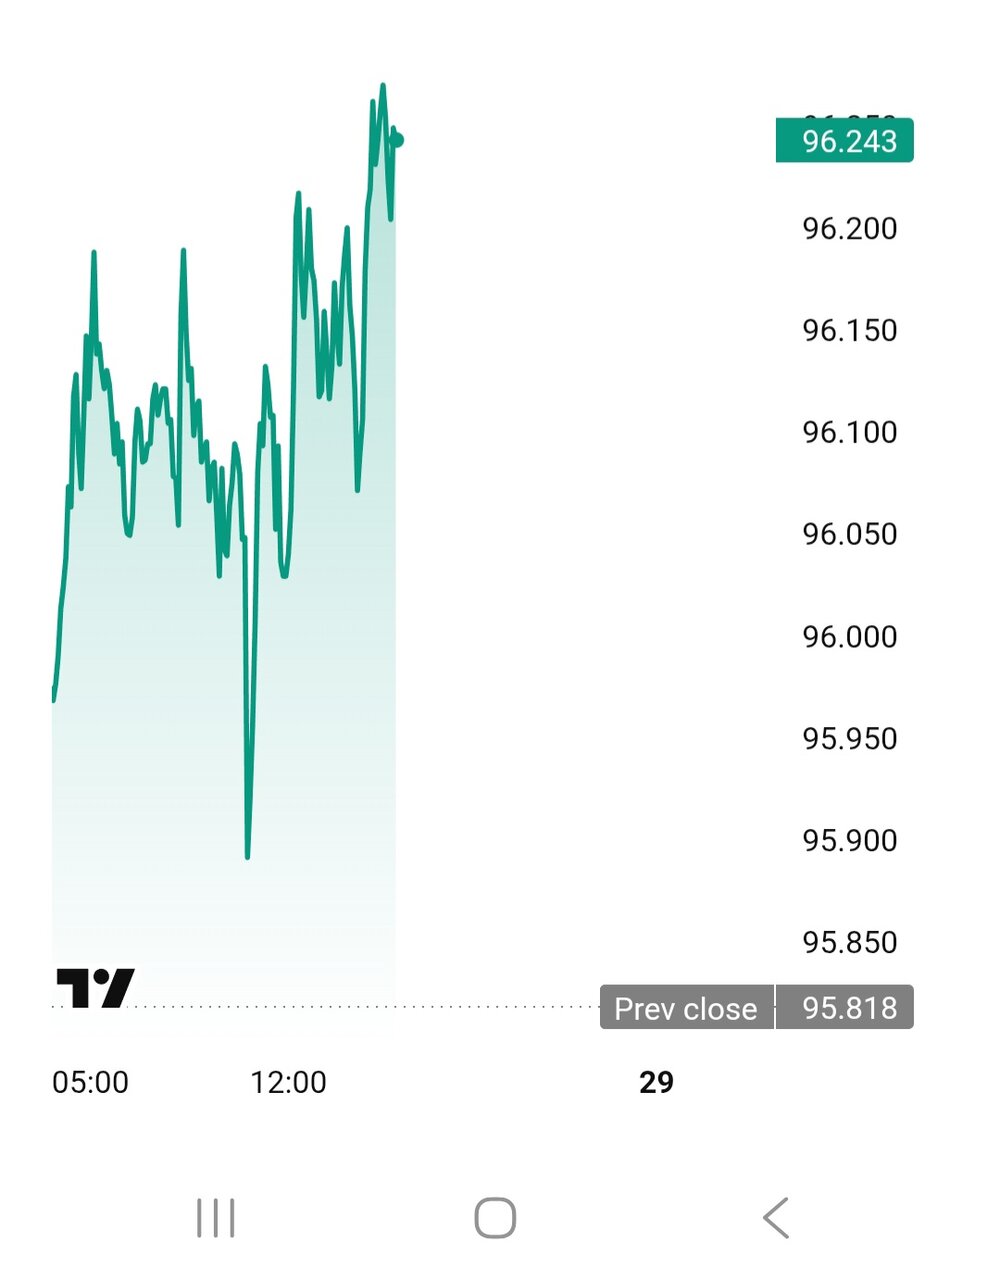This screenshot has width=1000, height=1280.
Task: Select the 12:00 time axis label
Action: (288, 1082)
